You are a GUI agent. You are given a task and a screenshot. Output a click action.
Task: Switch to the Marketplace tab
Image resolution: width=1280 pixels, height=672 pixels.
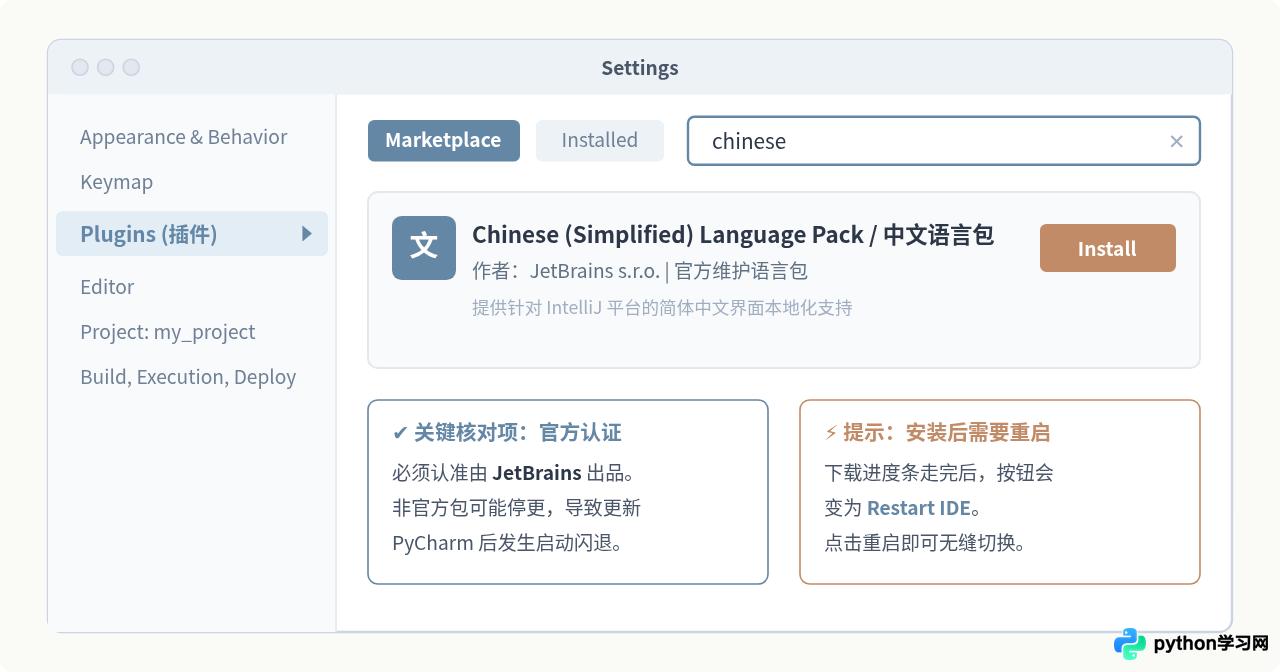[x=443, y=141]
